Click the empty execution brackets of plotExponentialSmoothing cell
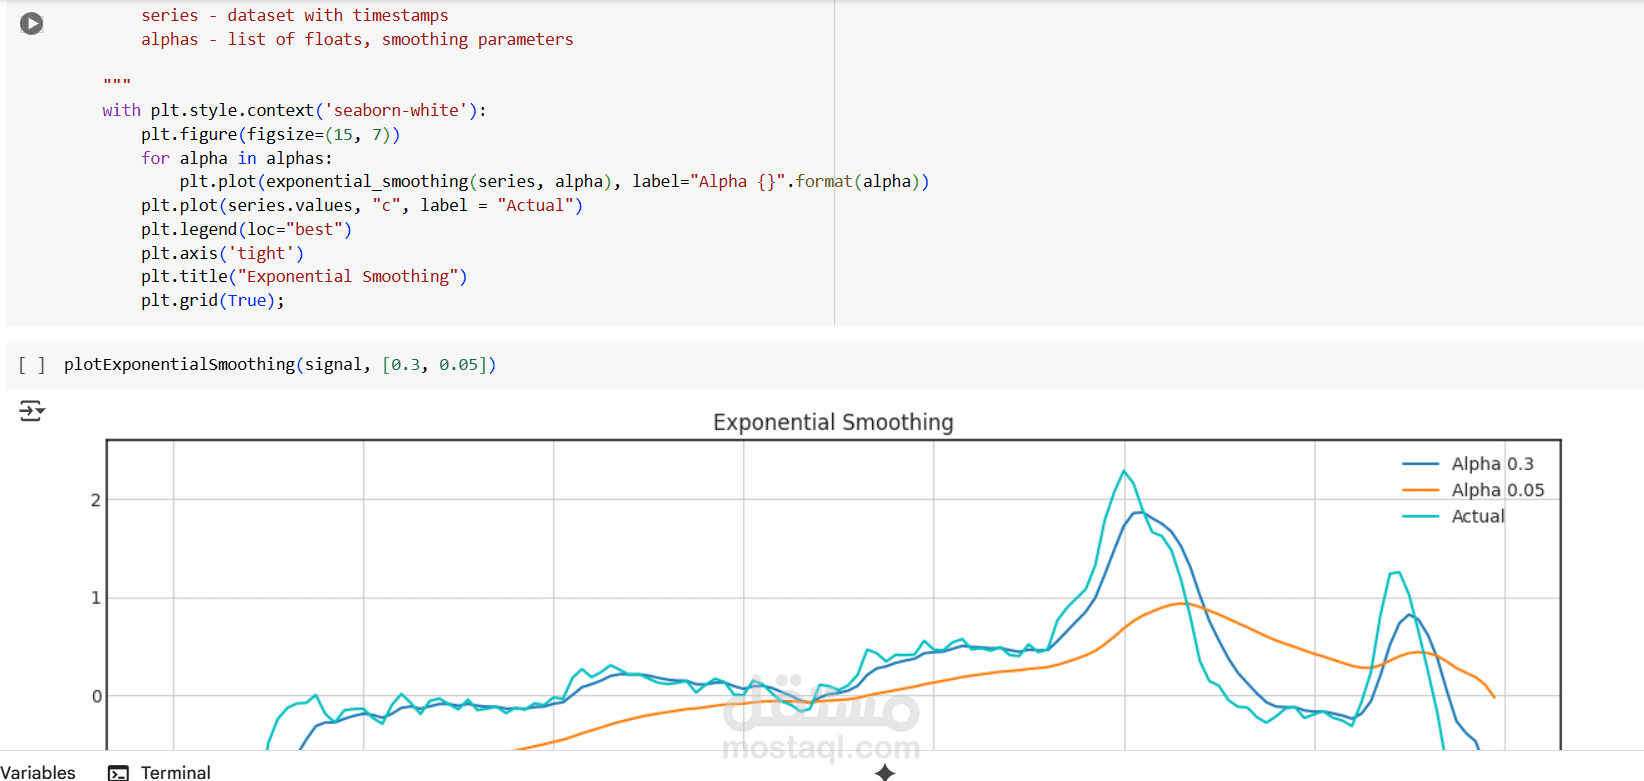1644x781 pixels. coord(32,365)
